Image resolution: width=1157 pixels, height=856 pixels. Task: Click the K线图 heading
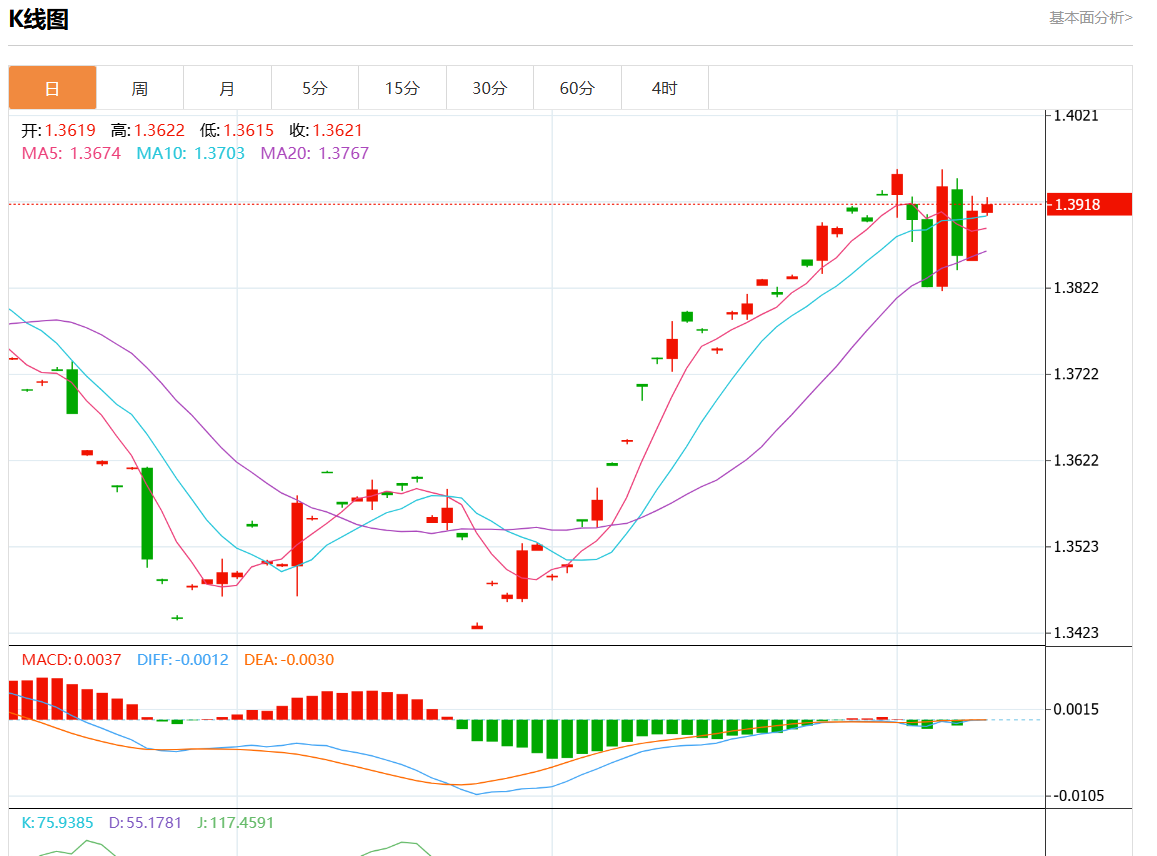coord(39,19)
